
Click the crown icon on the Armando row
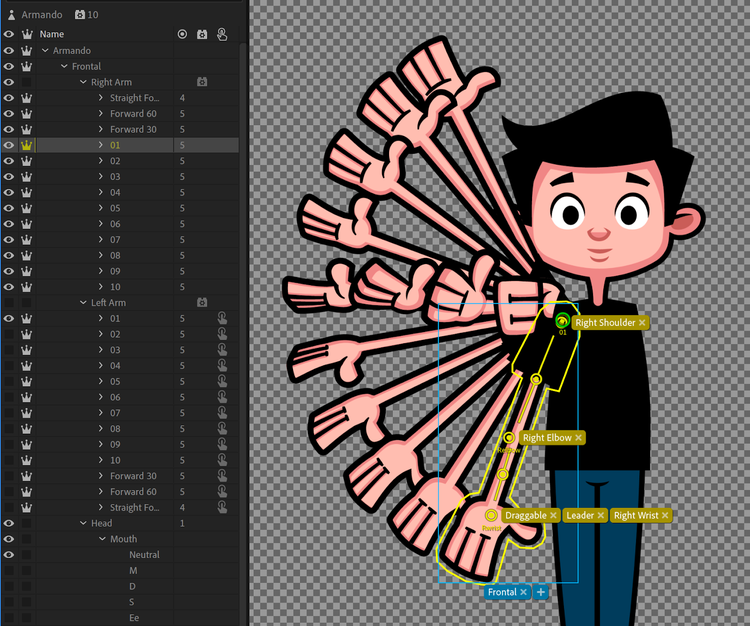click(x=27, y=50)
